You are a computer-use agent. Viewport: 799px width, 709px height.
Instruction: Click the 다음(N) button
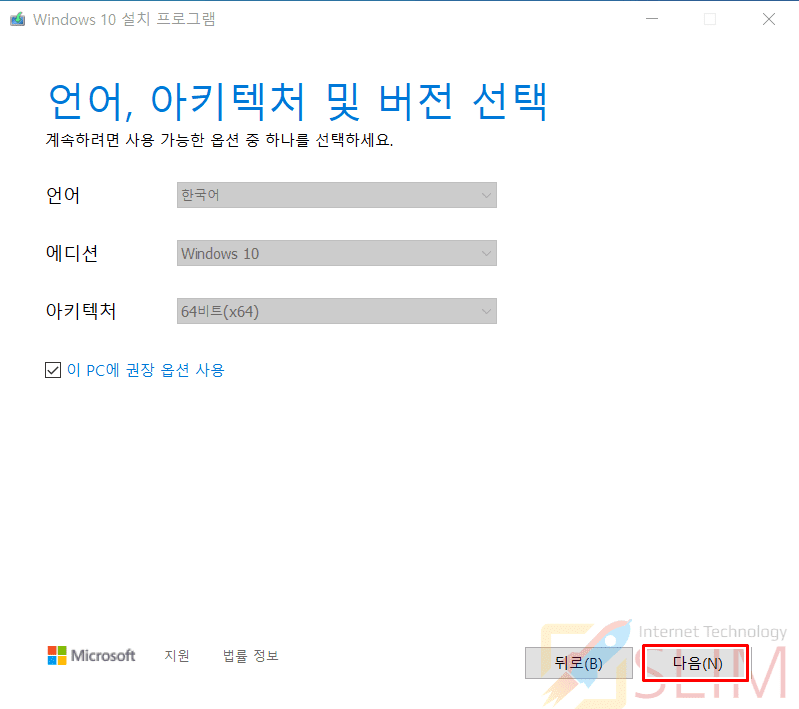point(697,663)
